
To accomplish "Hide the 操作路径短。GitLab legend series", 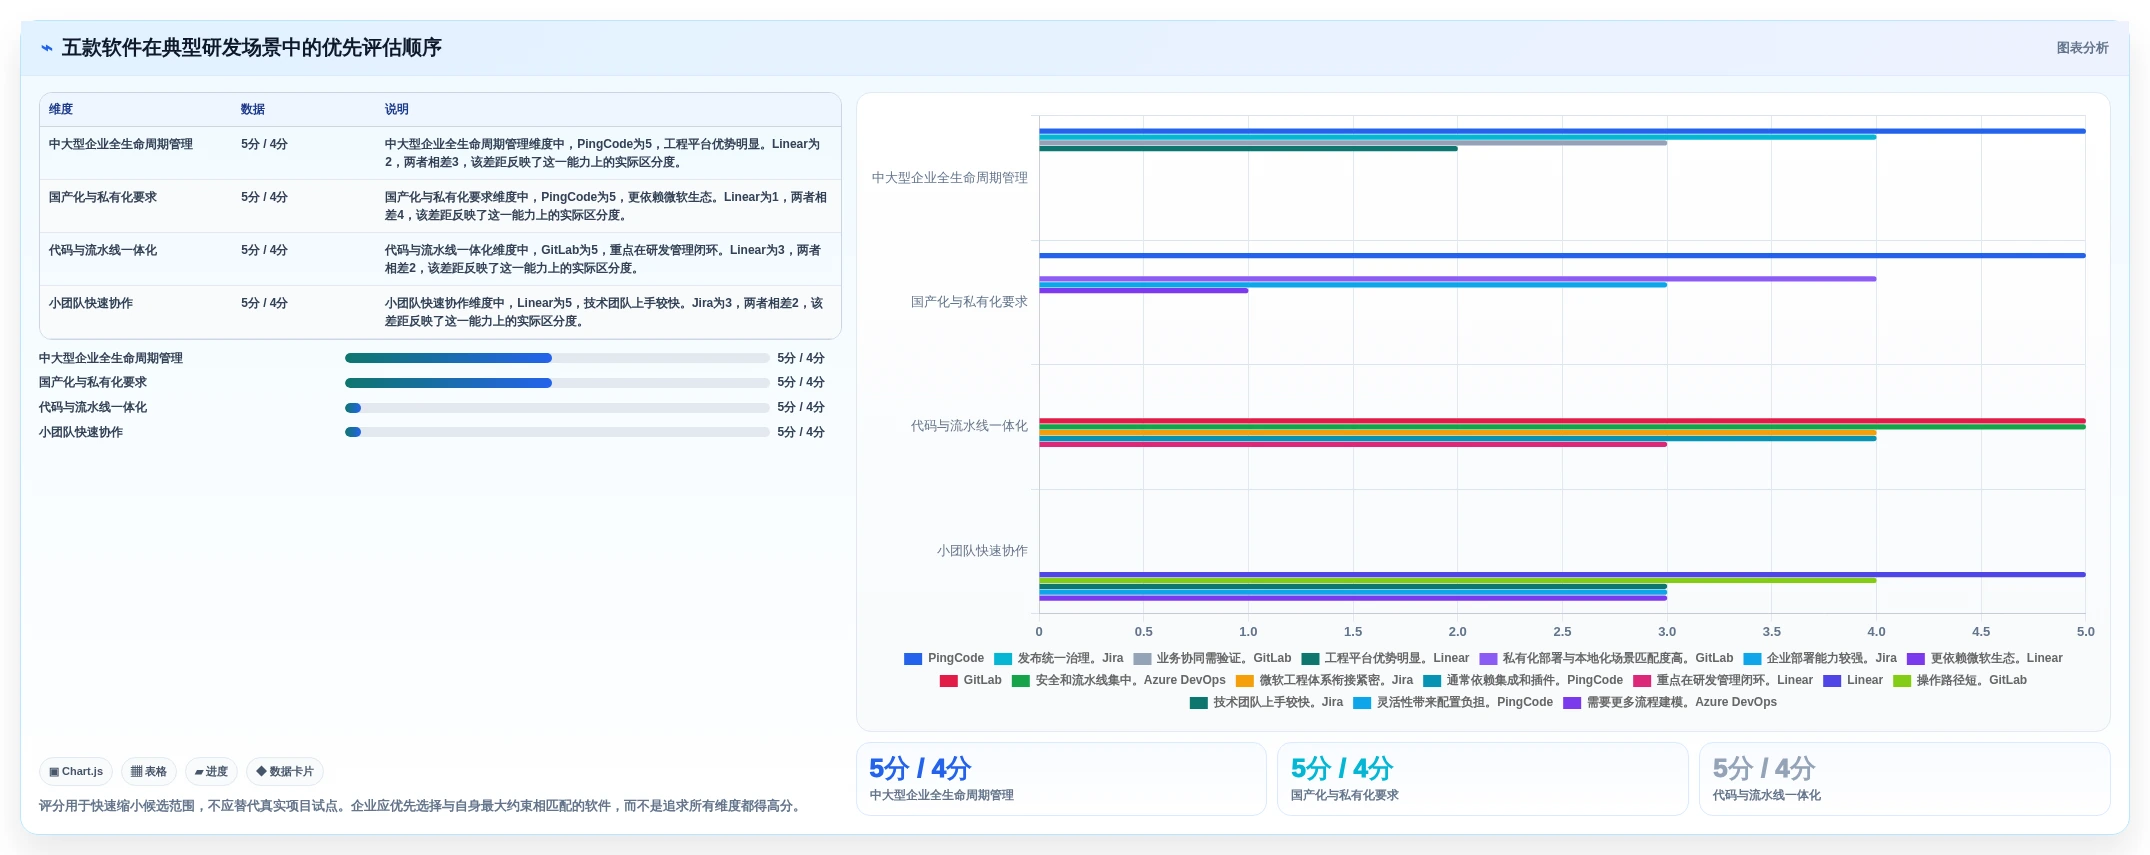I will (x=1960, y=680).
